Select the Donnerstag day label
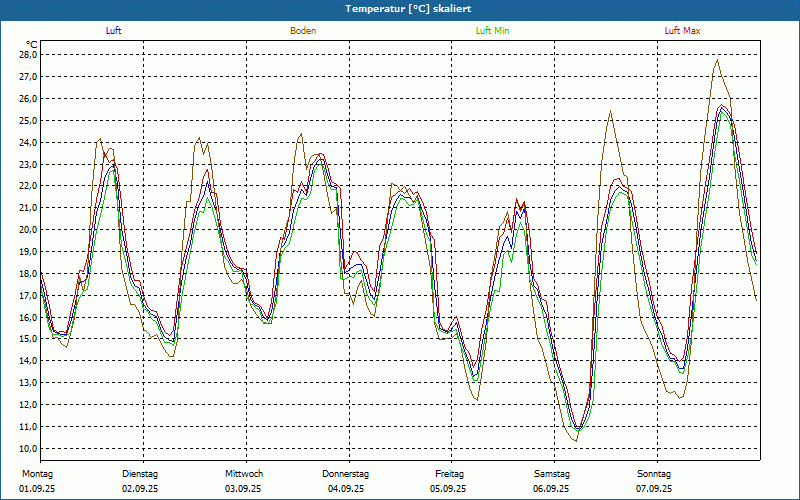 pos(346,474)
